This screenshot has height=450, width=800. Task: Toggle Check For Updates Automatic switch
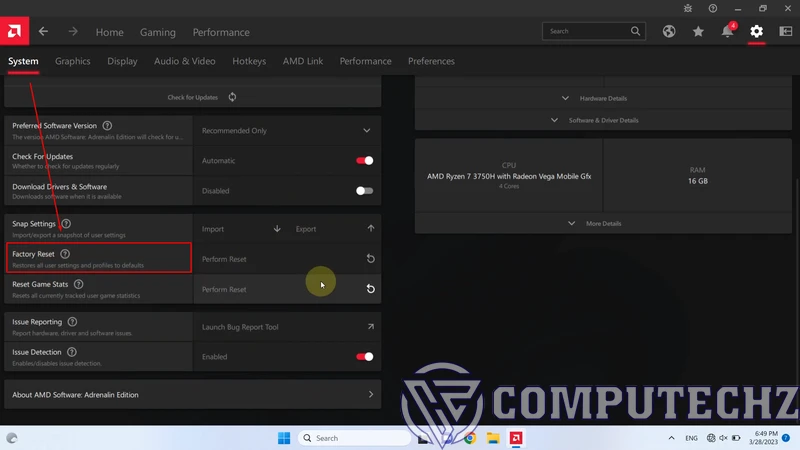[x=364, y=161]
